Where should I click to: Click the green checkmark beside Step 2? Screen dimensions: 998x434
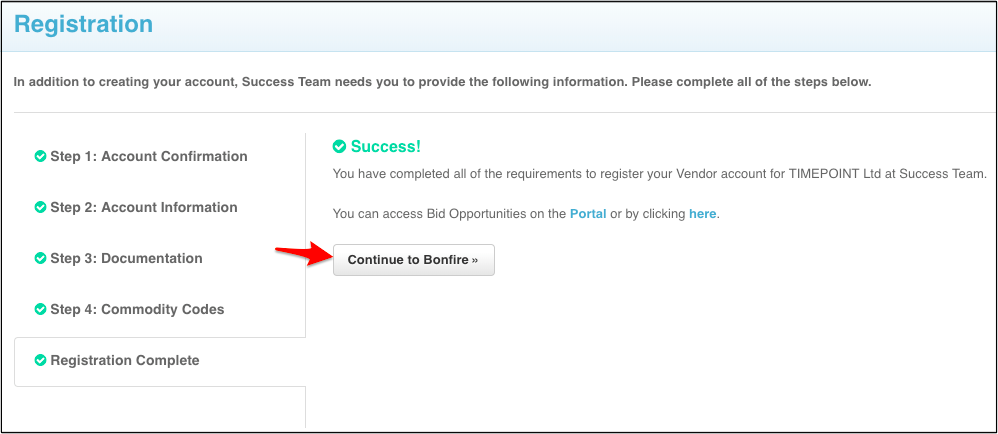click(41, 208)
